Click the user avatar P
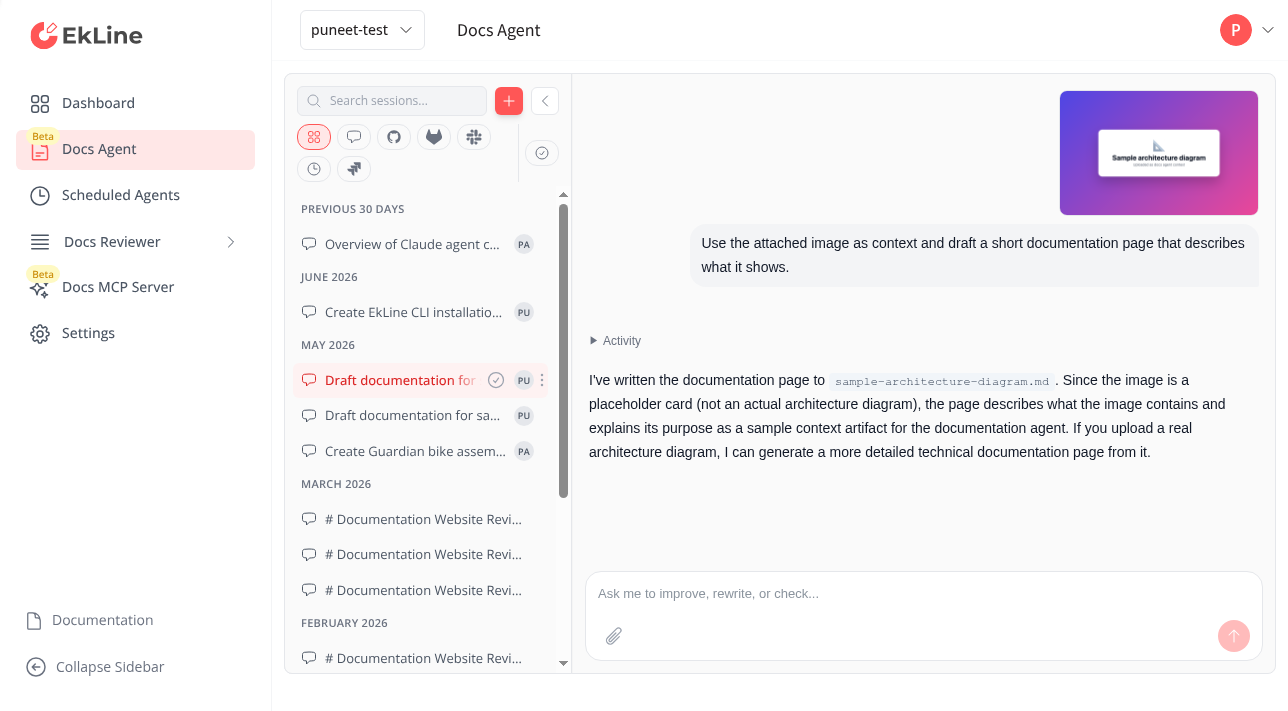Image resolution: width=1288 pixels, height=711 pixels. [x=1236, y=30]
